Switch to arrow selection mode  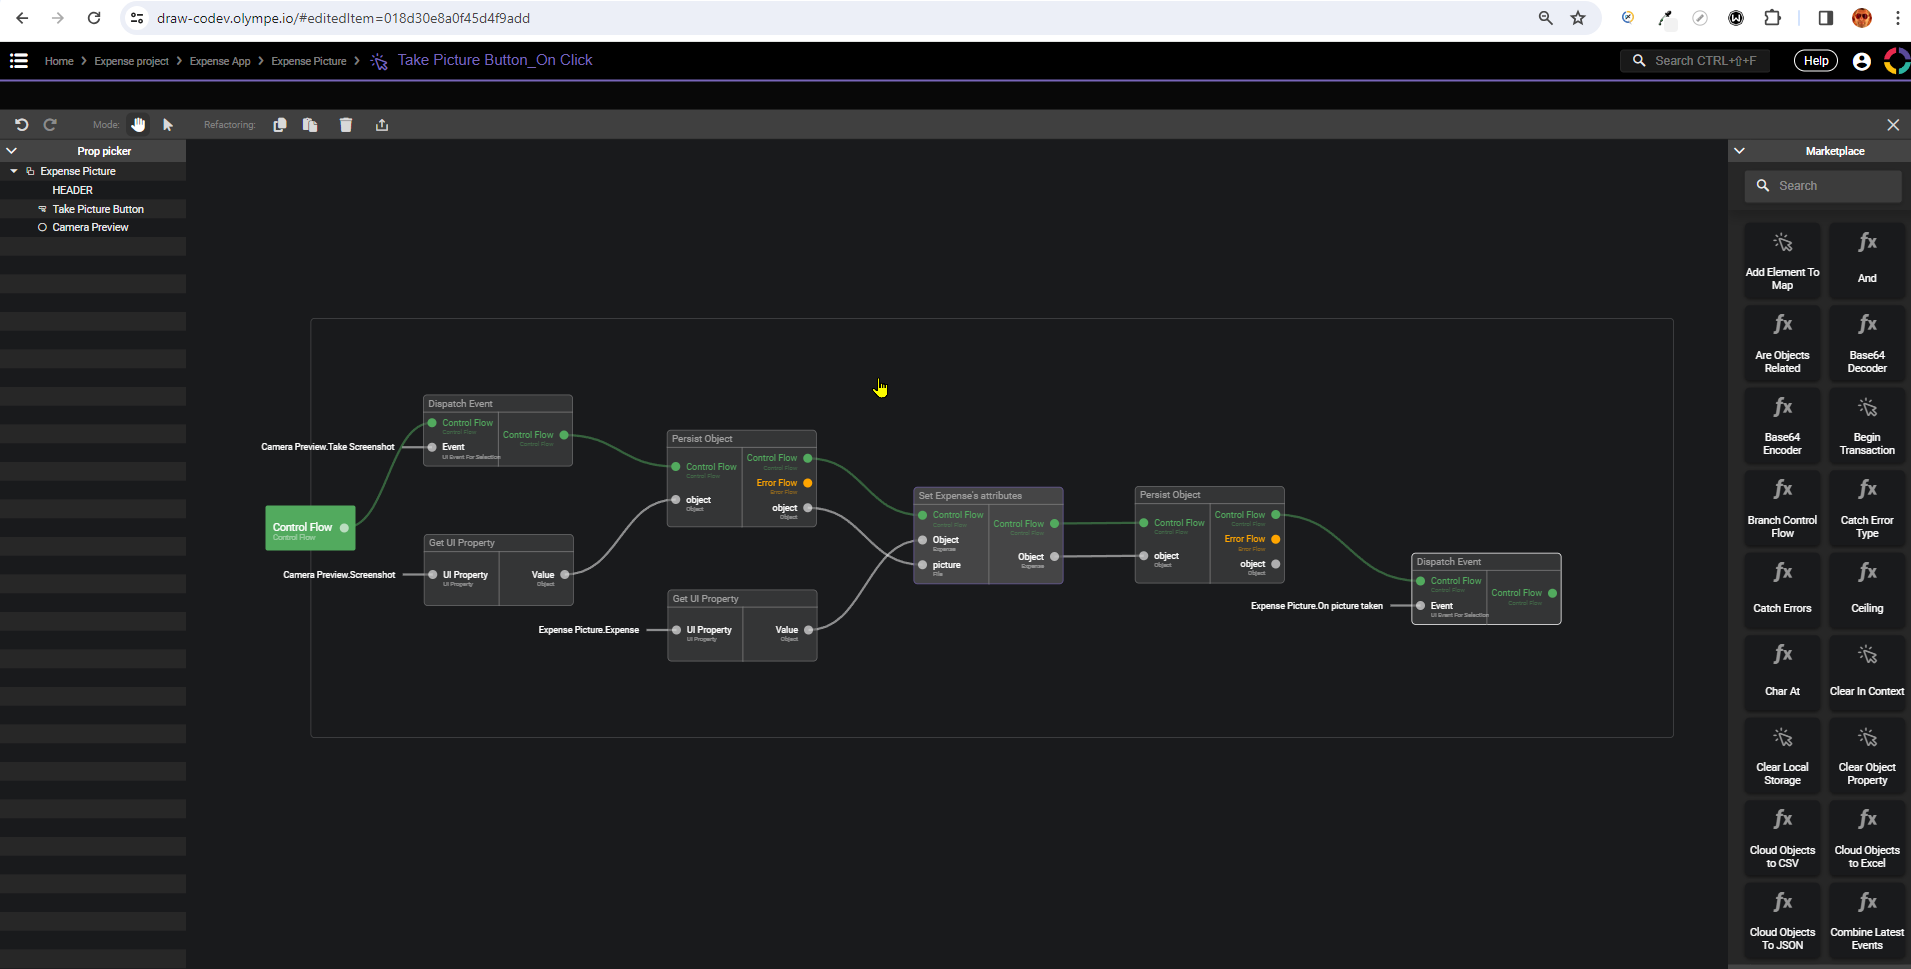tap(168, 125)
